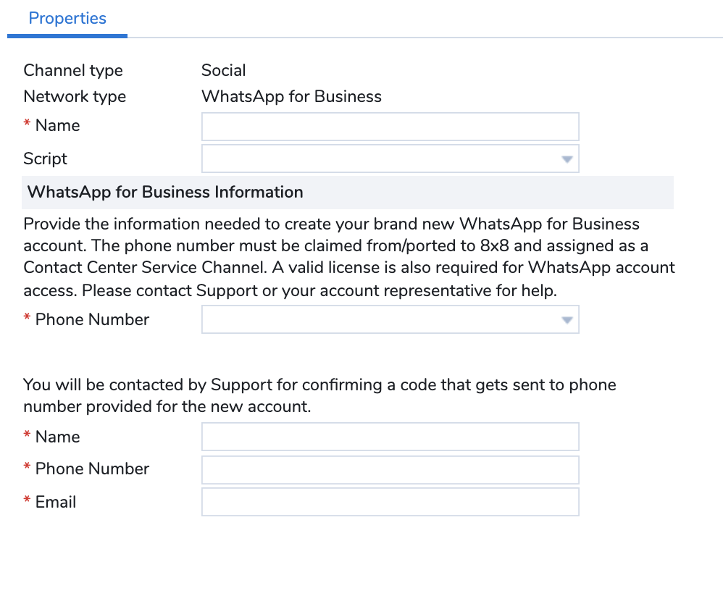Click inside the Script combo box
Screen dimensions: 724x592
pyautogui.click(x=390, y=159)
